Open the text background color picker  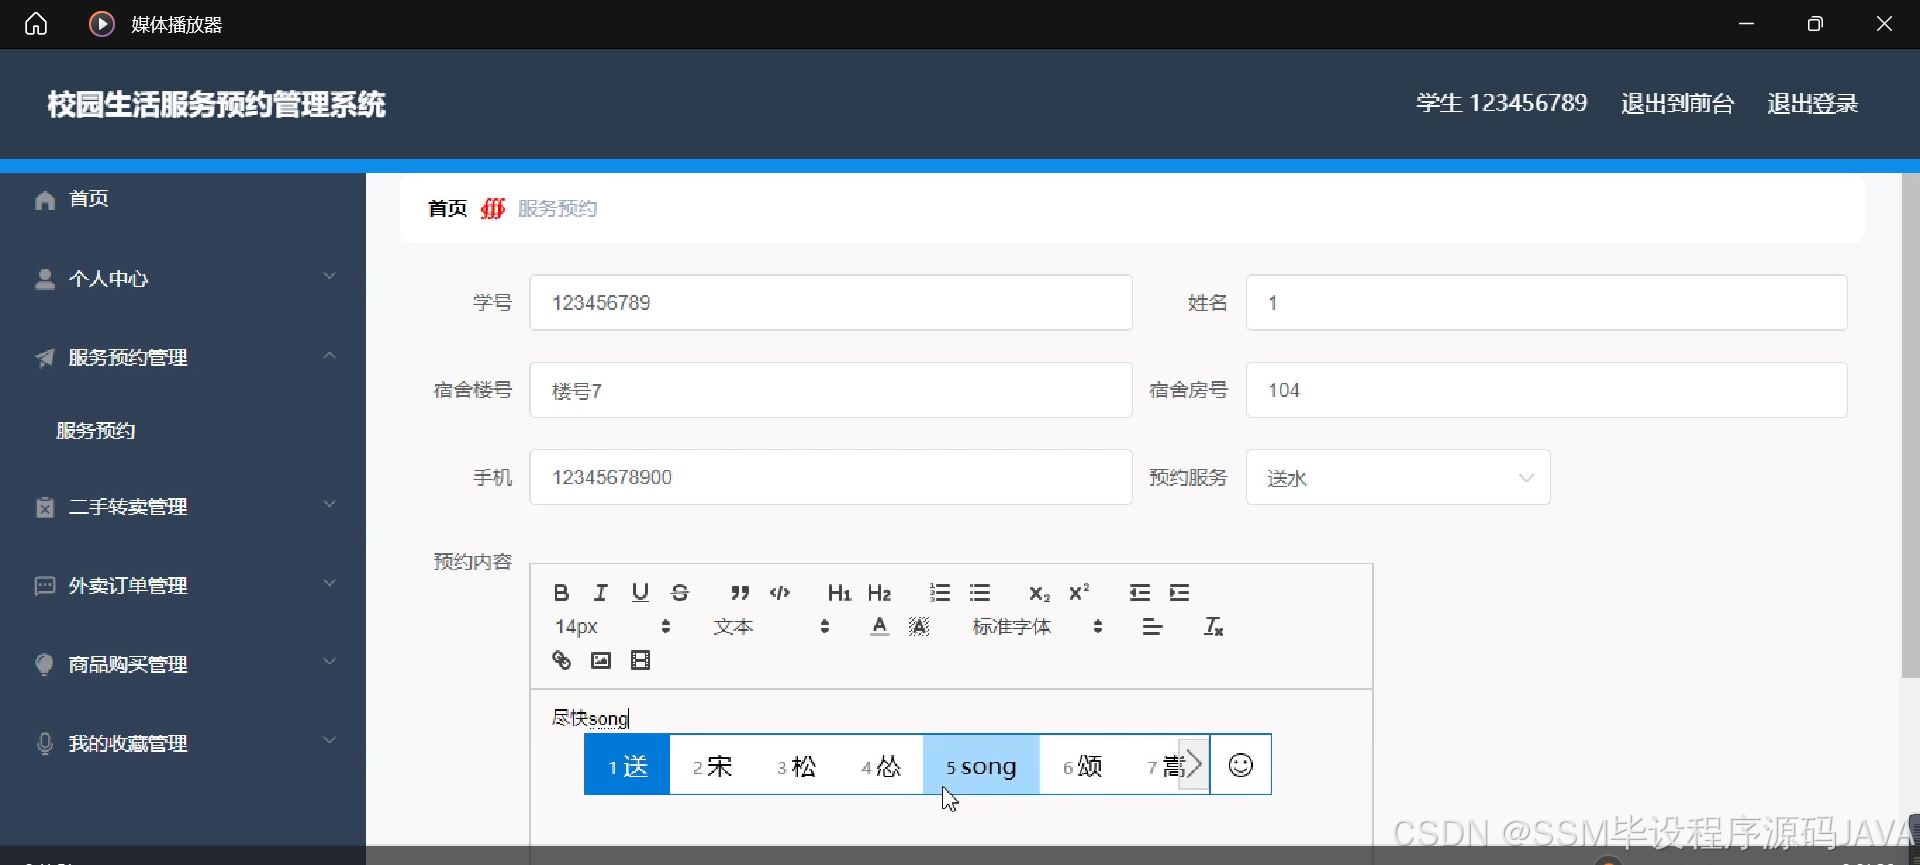[919, 627]
